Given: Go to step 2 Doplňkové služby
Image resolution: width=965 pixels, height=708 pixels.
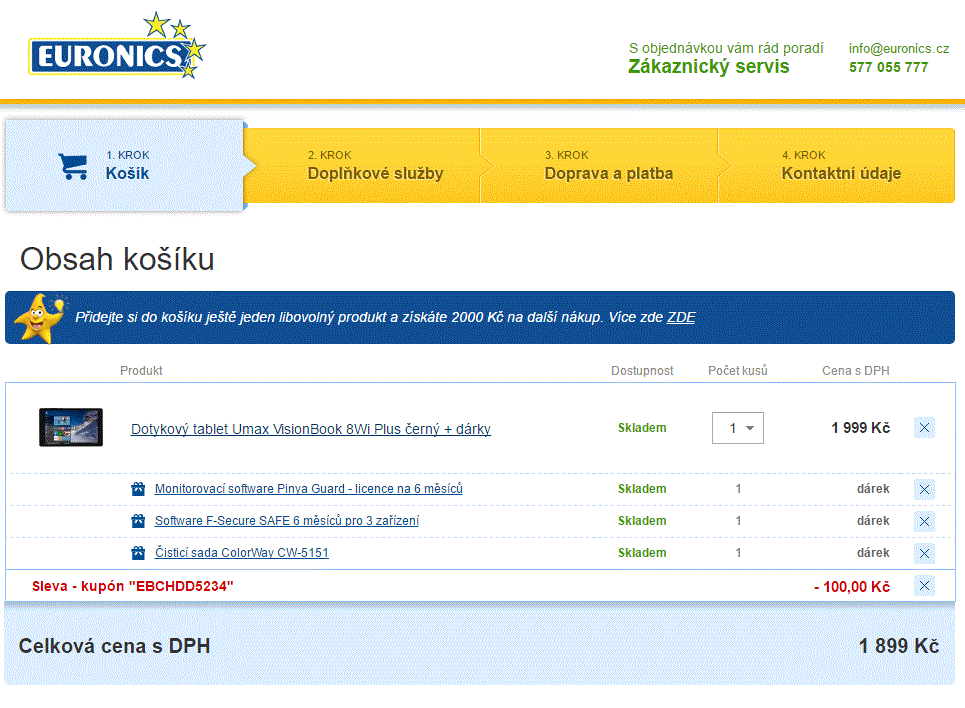Looking at the screenshot, I should click(x=362, y=166).
